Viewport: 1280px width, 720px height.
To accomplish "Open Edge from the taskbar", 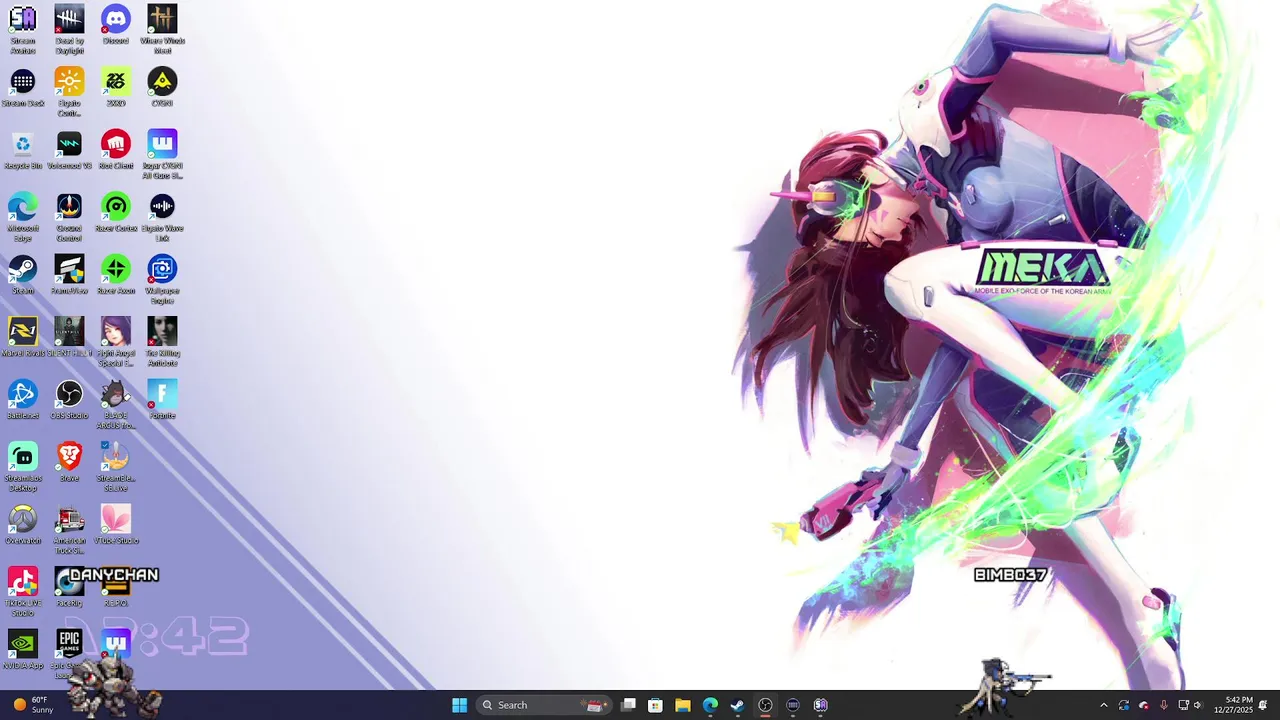I will tap(710, 705).
